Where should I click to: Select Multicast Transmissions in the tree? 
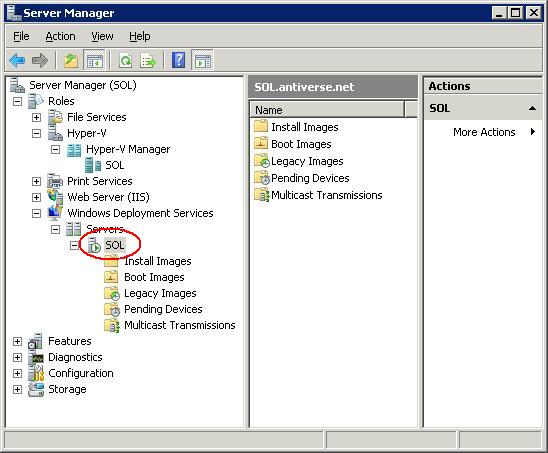[180, 325]
